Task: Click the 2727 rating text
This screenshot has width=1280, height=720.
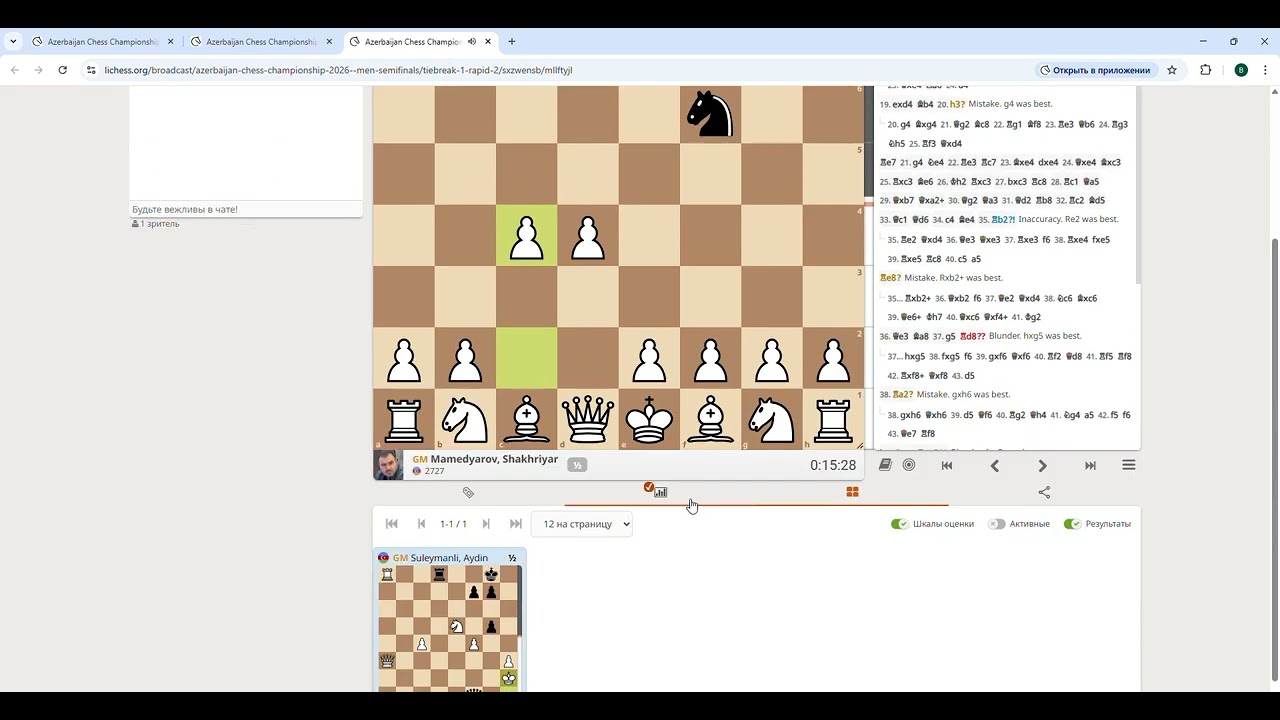Action: (434, 471)
